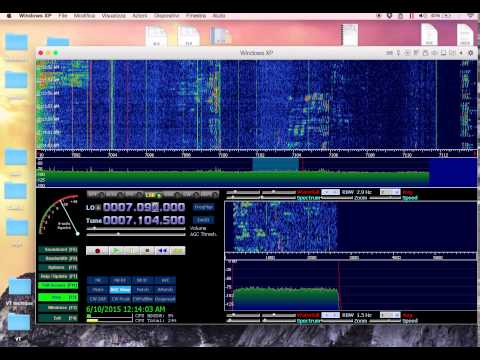Open Options [F7]
Image resolution: width=480 pixels, height=360 pixels.
(x=58, y=267)
